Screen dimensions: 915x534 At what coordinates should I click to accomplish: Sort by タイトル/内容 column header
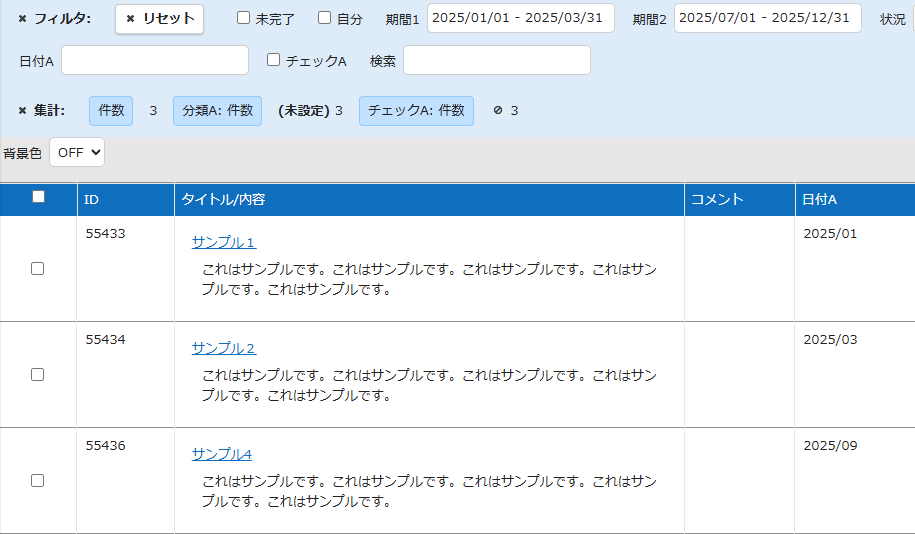pos(429,200)
